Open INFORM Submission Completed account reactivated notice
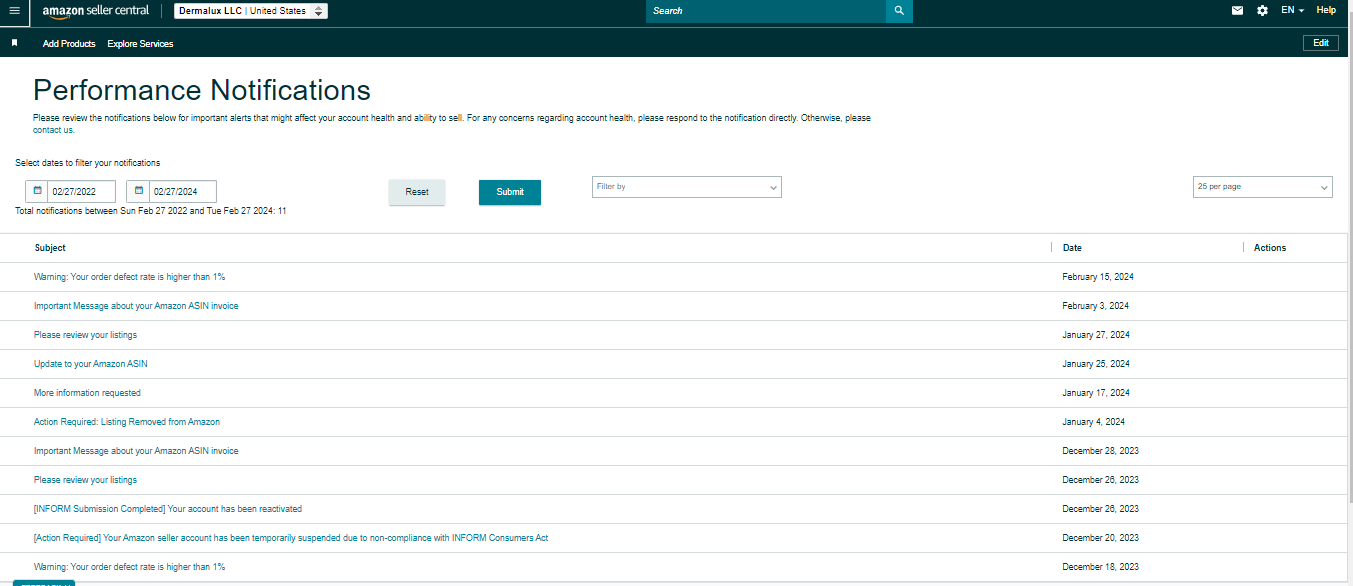Image resolution: width=1353 pixels, height=586 pixels. coord(168,509)
